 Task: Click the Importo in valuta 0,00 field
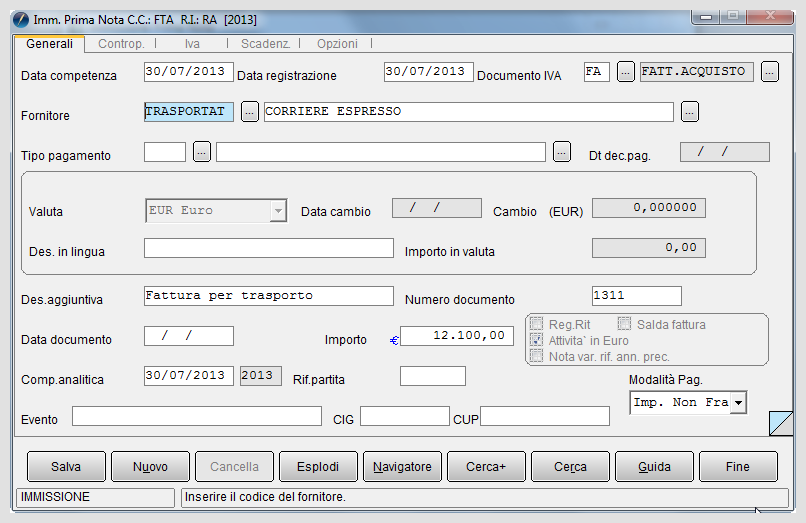point(649,248)
